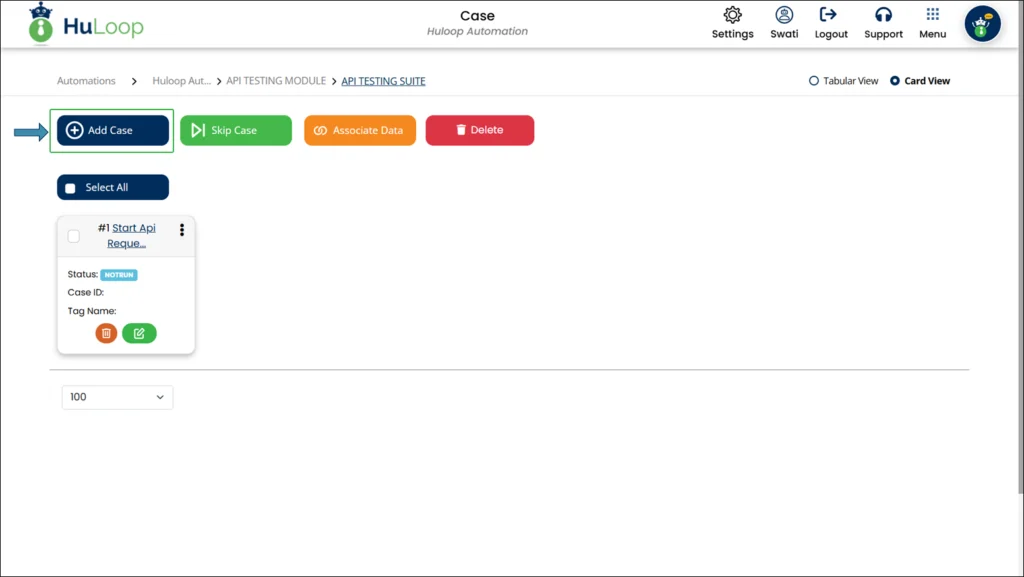Screen dimensions: 1024x577
Task: Open the Start Api Reque... case link
Action: [131, 236]
